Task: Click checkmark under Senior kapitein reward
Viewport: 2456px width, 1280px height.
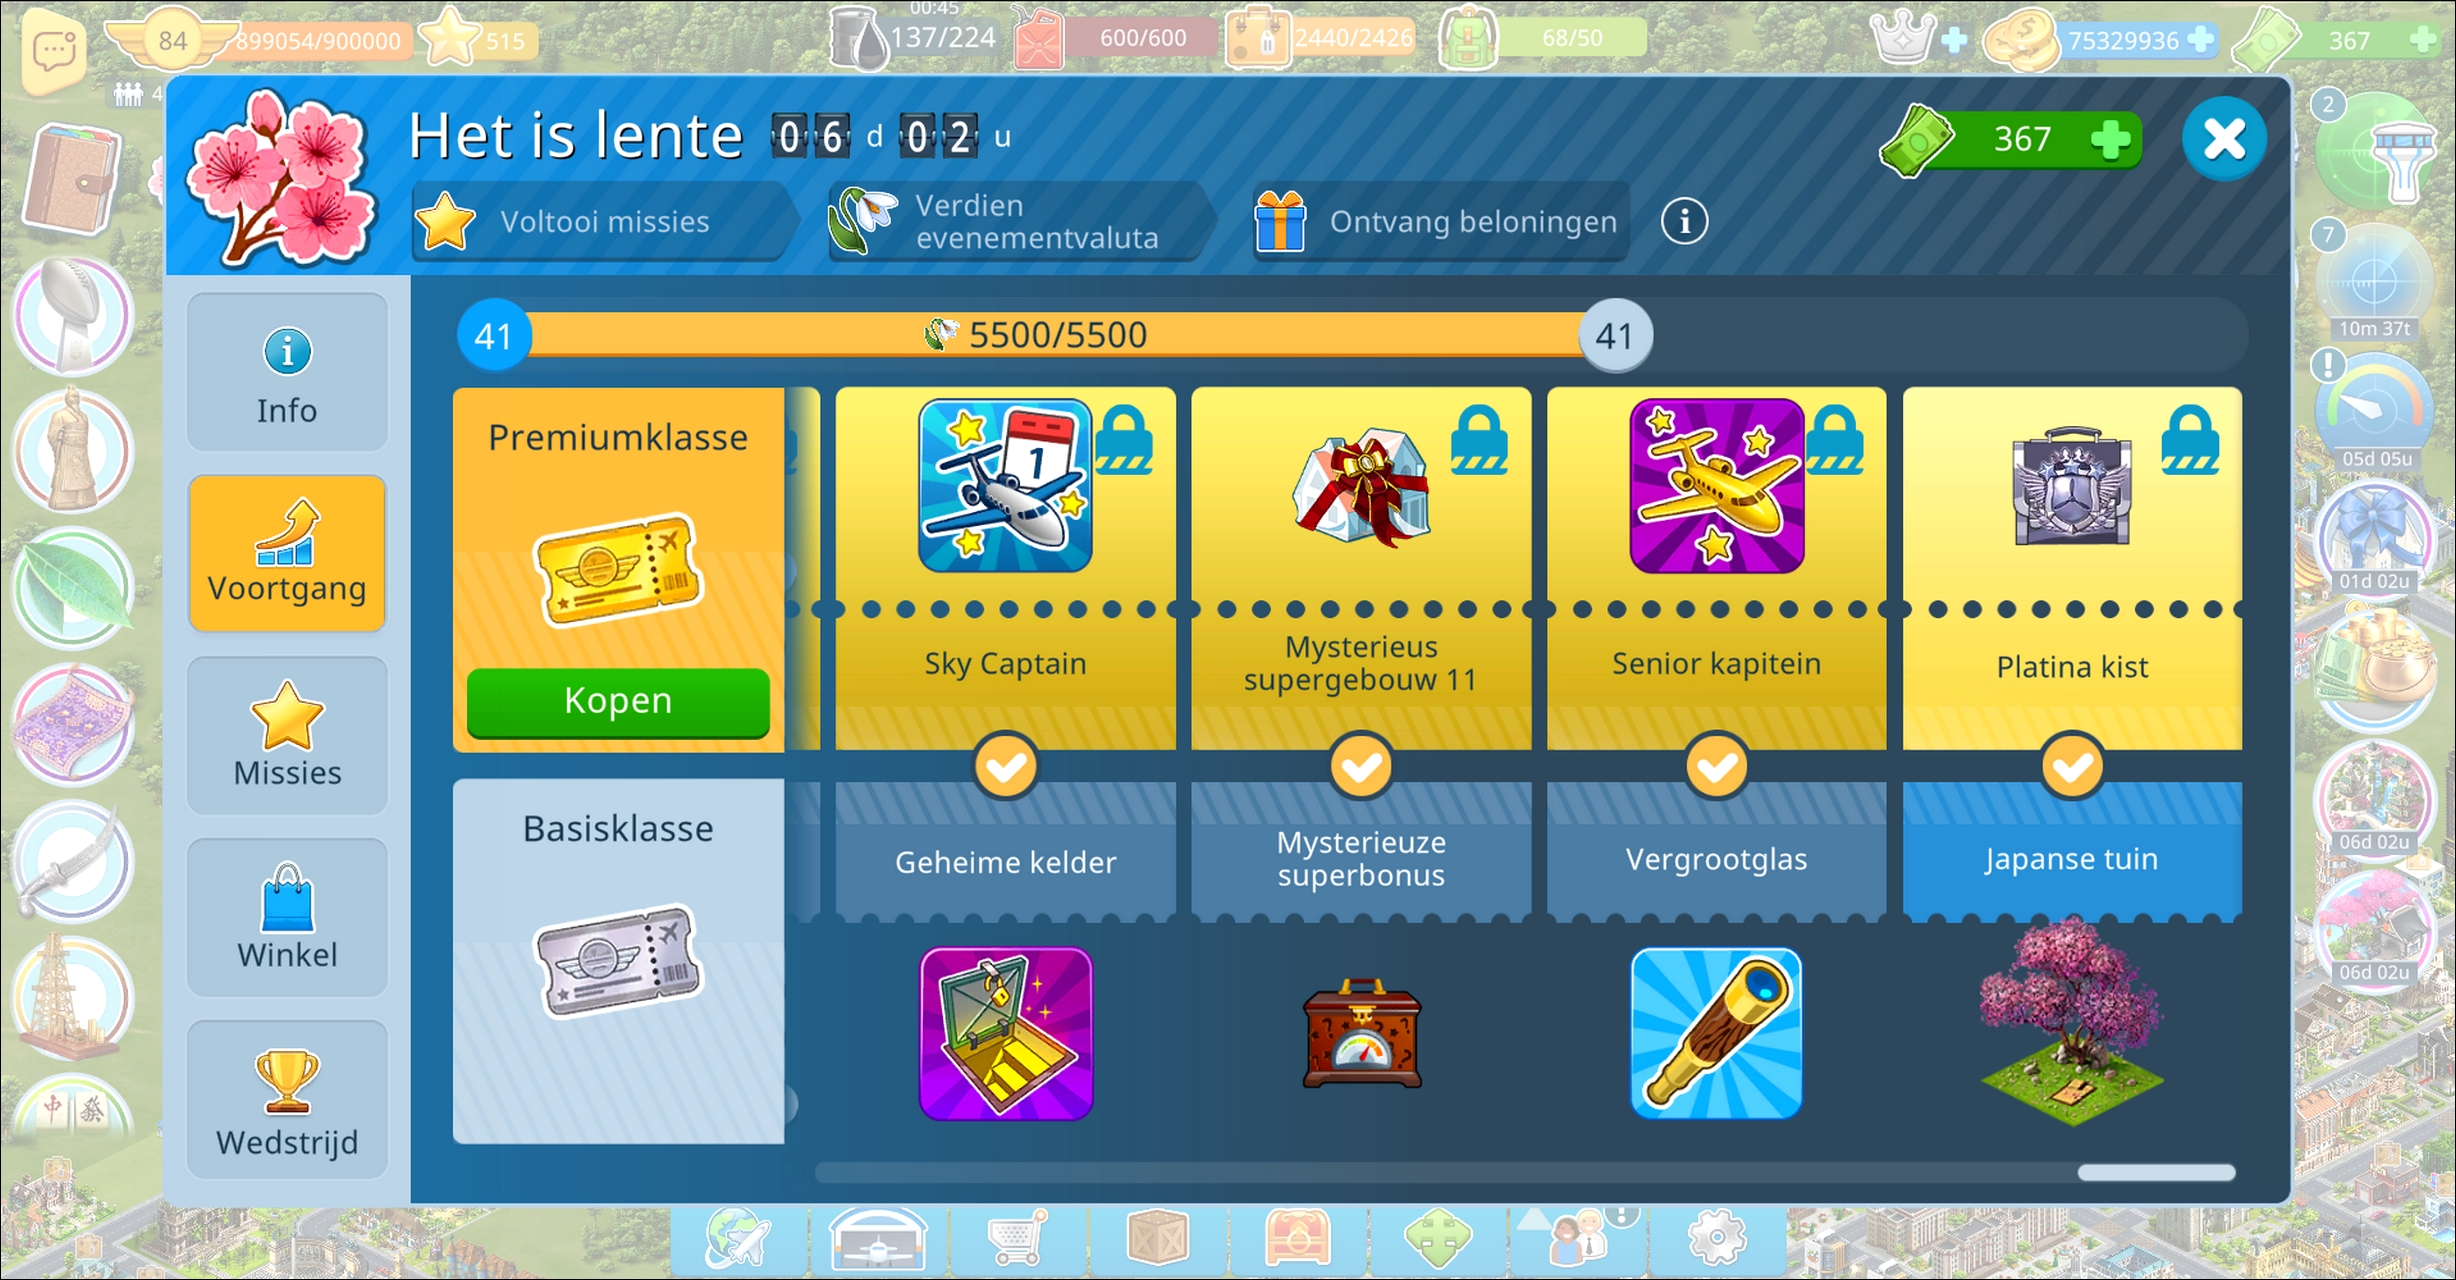Action: pos(1716,767)
